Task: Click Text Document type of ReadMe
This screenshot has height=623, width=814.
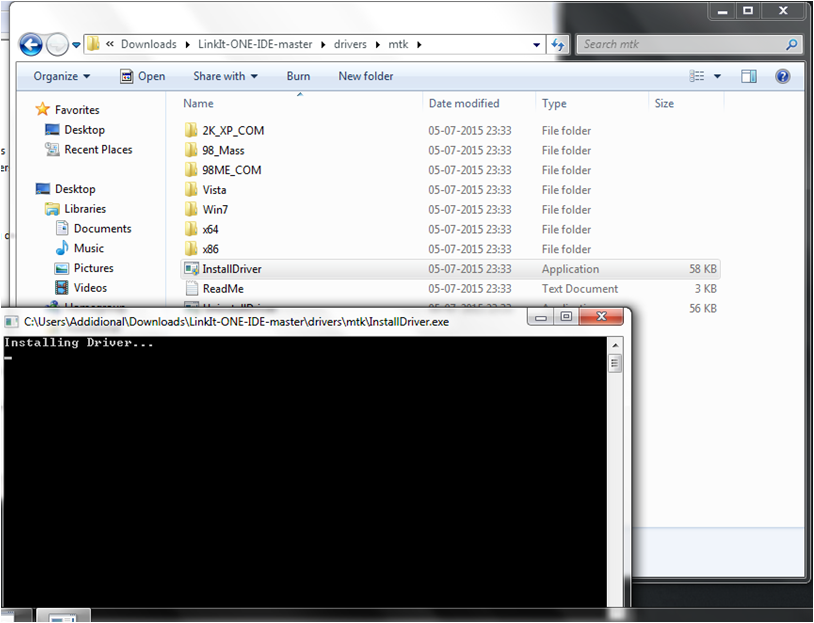Action: coord(580,289)
